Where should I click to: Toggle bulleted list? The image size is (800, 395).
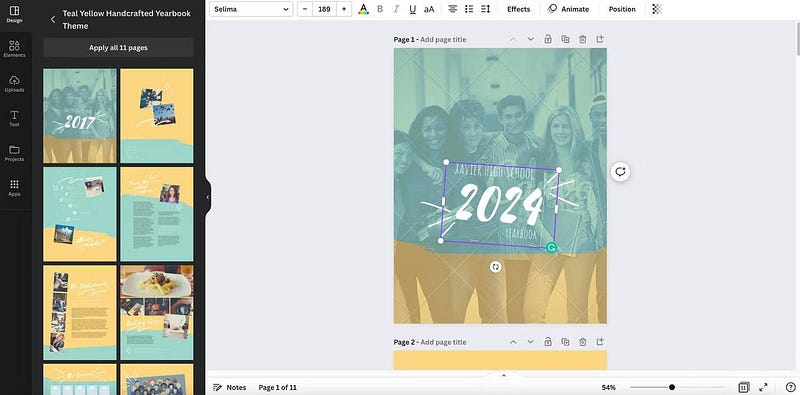coord(469,9)
